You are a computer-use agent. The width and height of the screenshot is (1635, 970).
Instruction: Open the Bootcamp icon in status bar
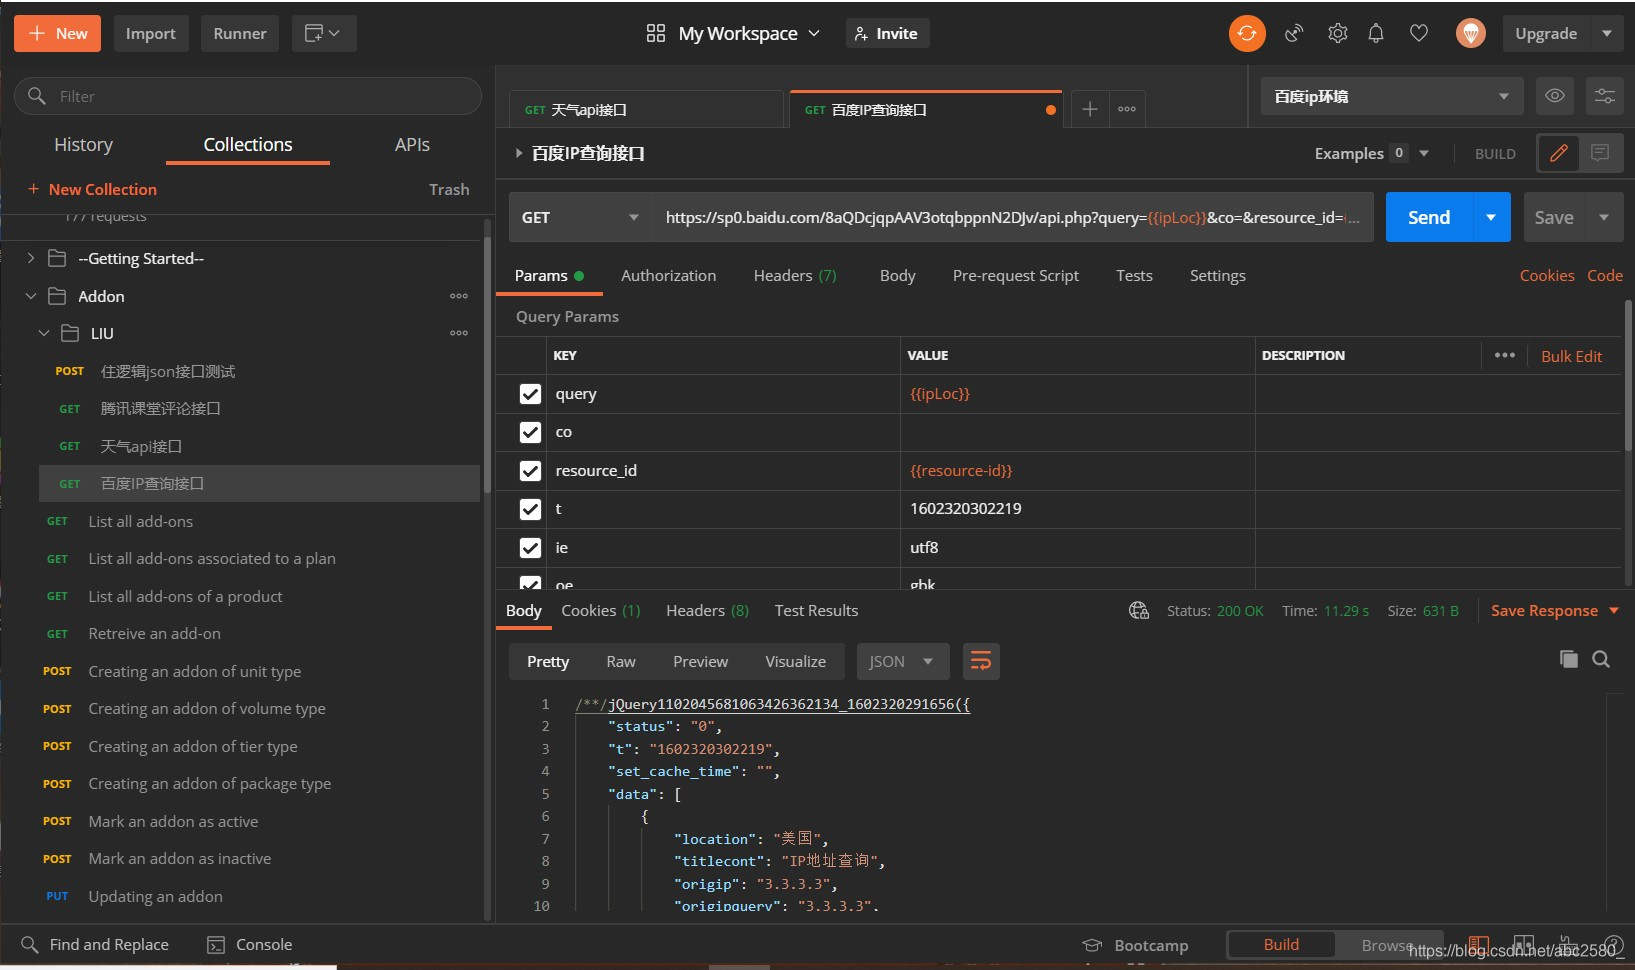[x=1092, y=945]
